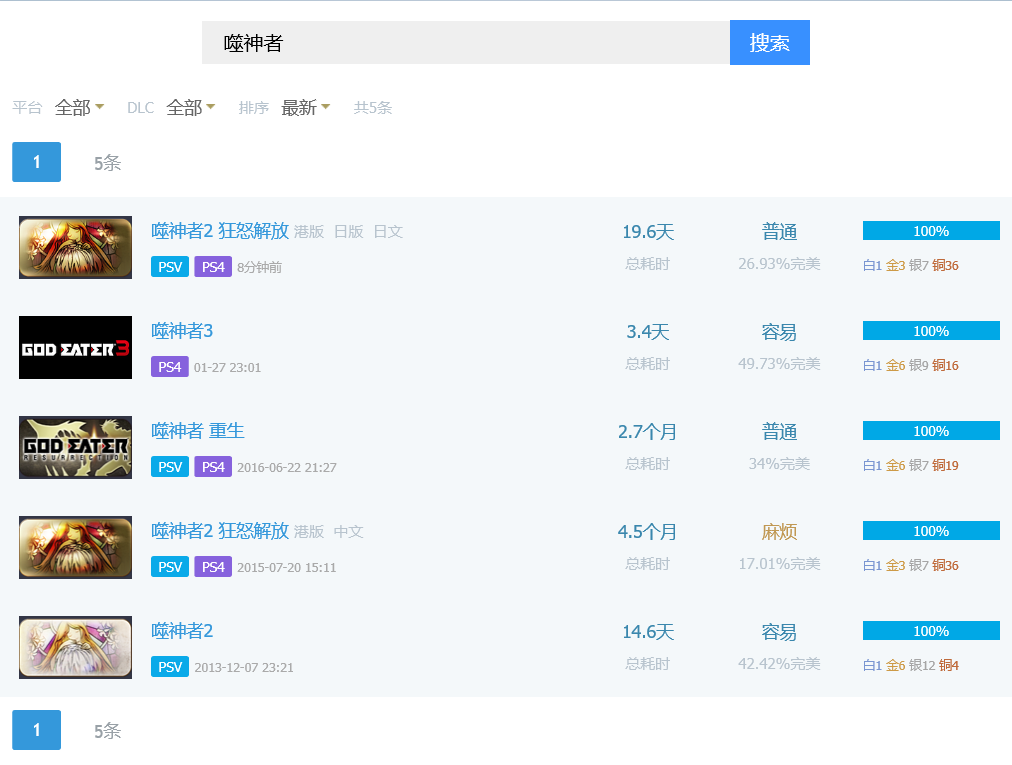Click the 5条 count beside top pagination
This screenshot has width=1012, height=765.
coord(107,163)
